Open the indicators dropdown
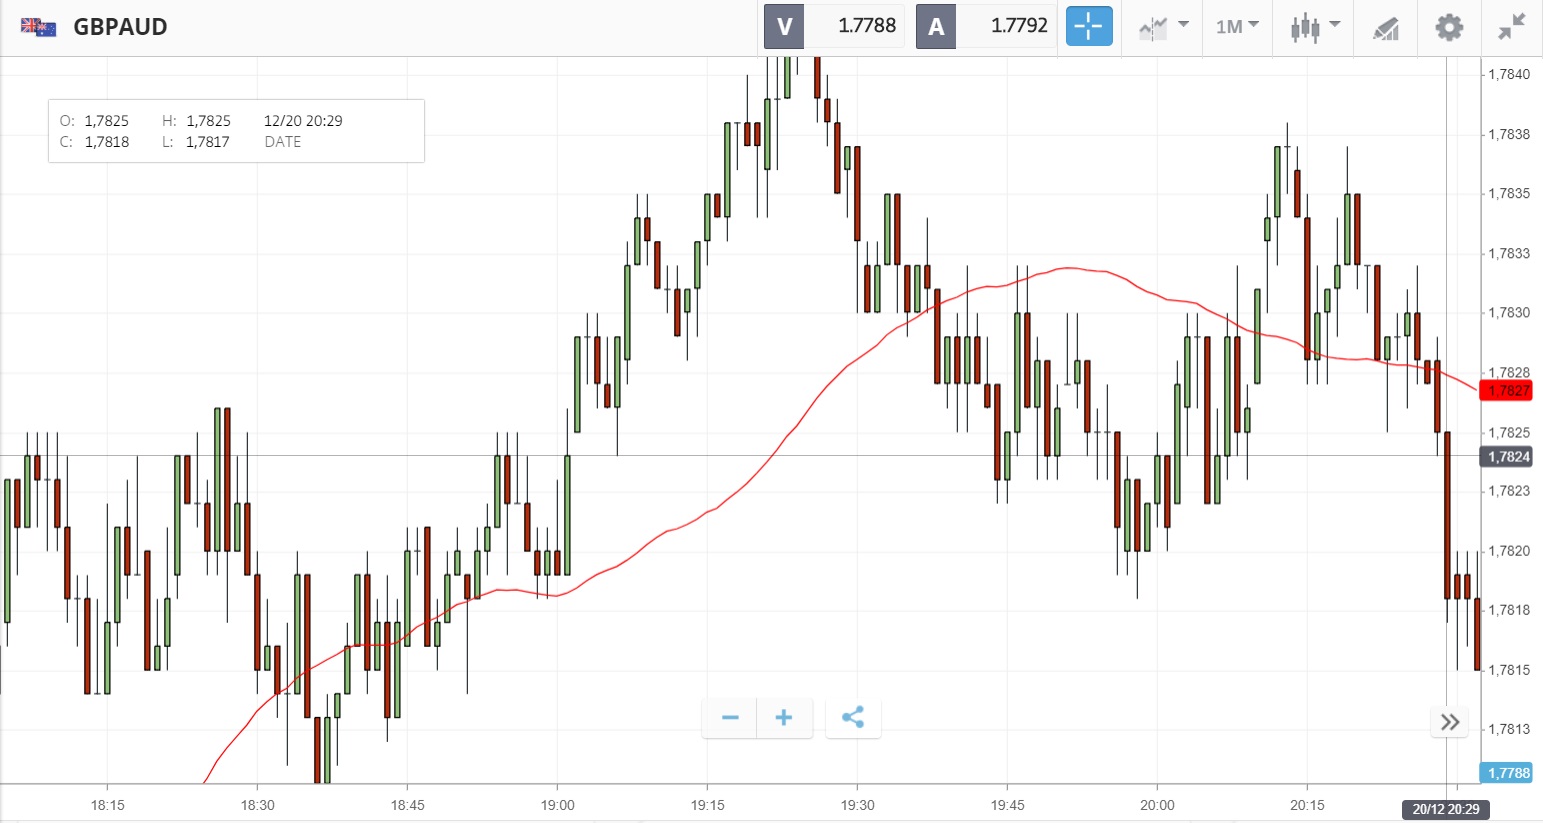 (x=1163, y=27)
